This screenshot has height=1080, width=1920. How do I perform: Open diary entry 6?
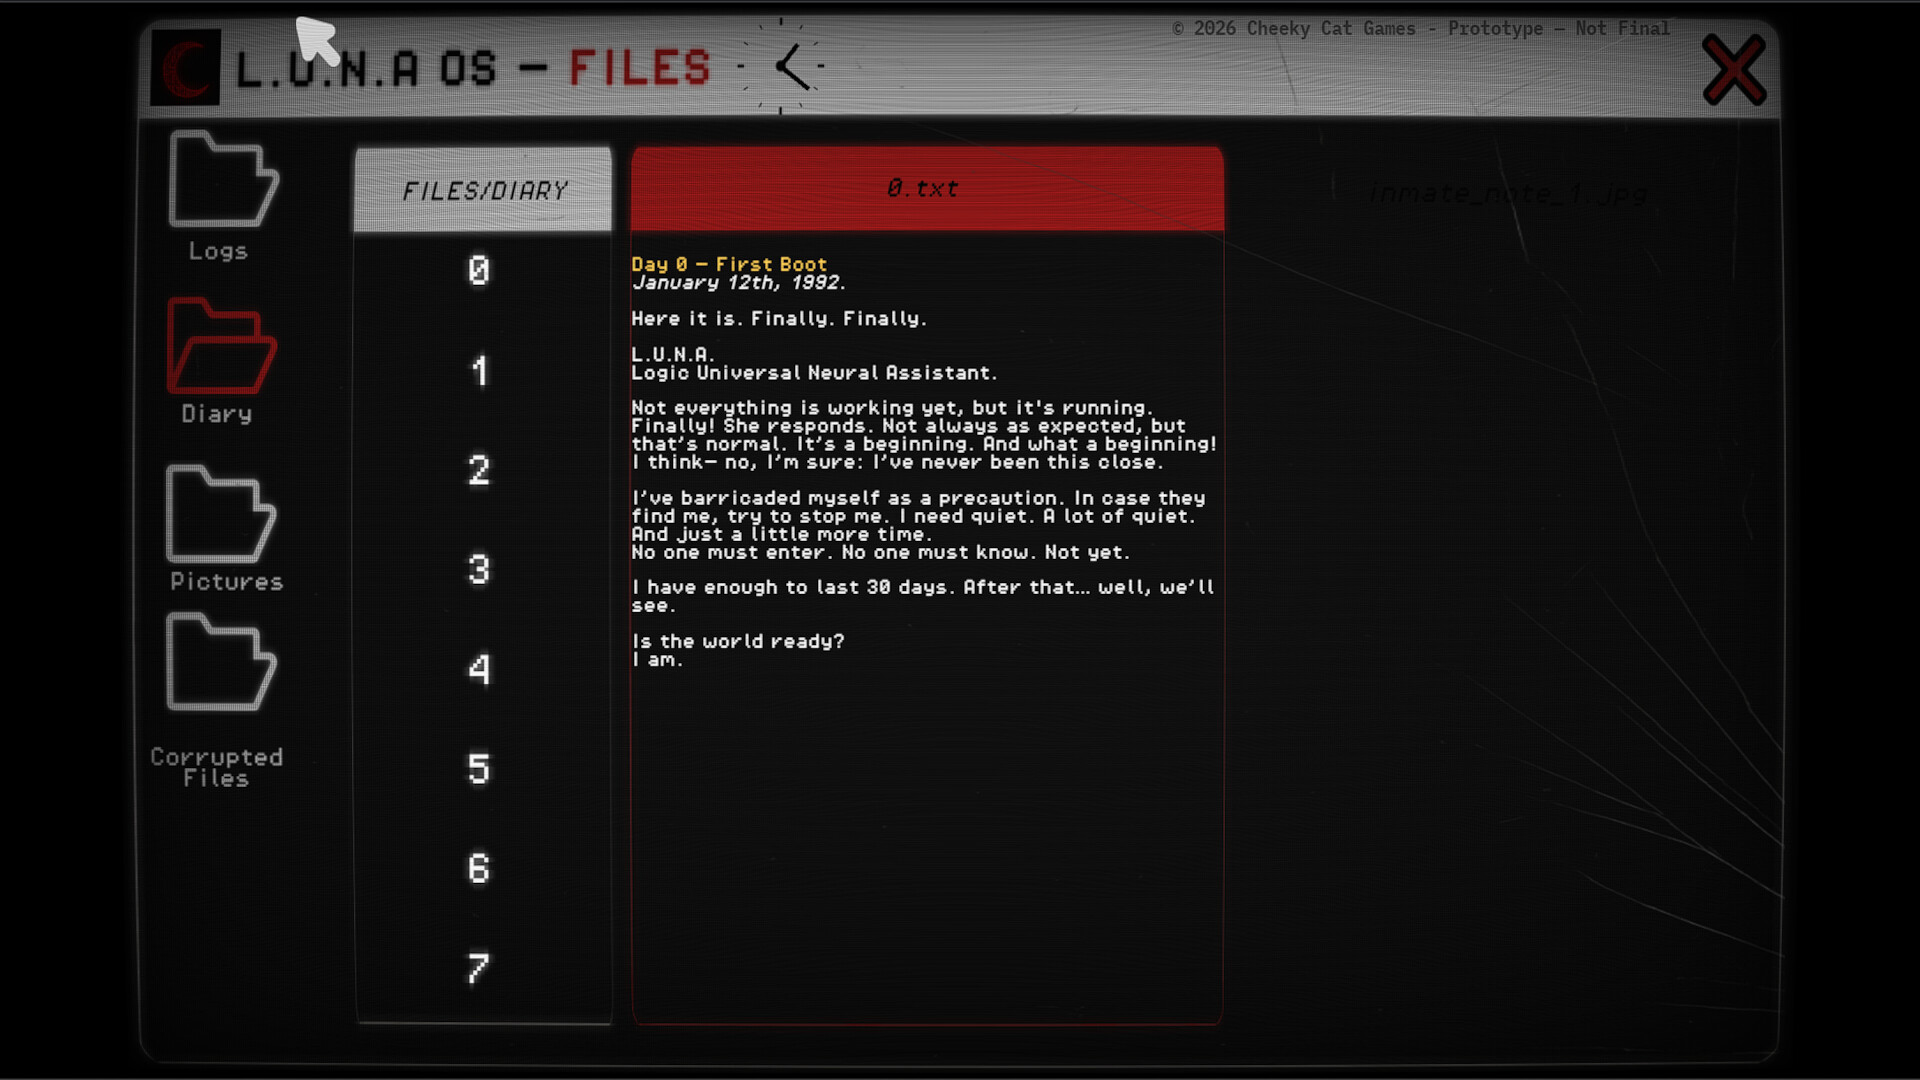pyautogui.click(x=479, y=867)
